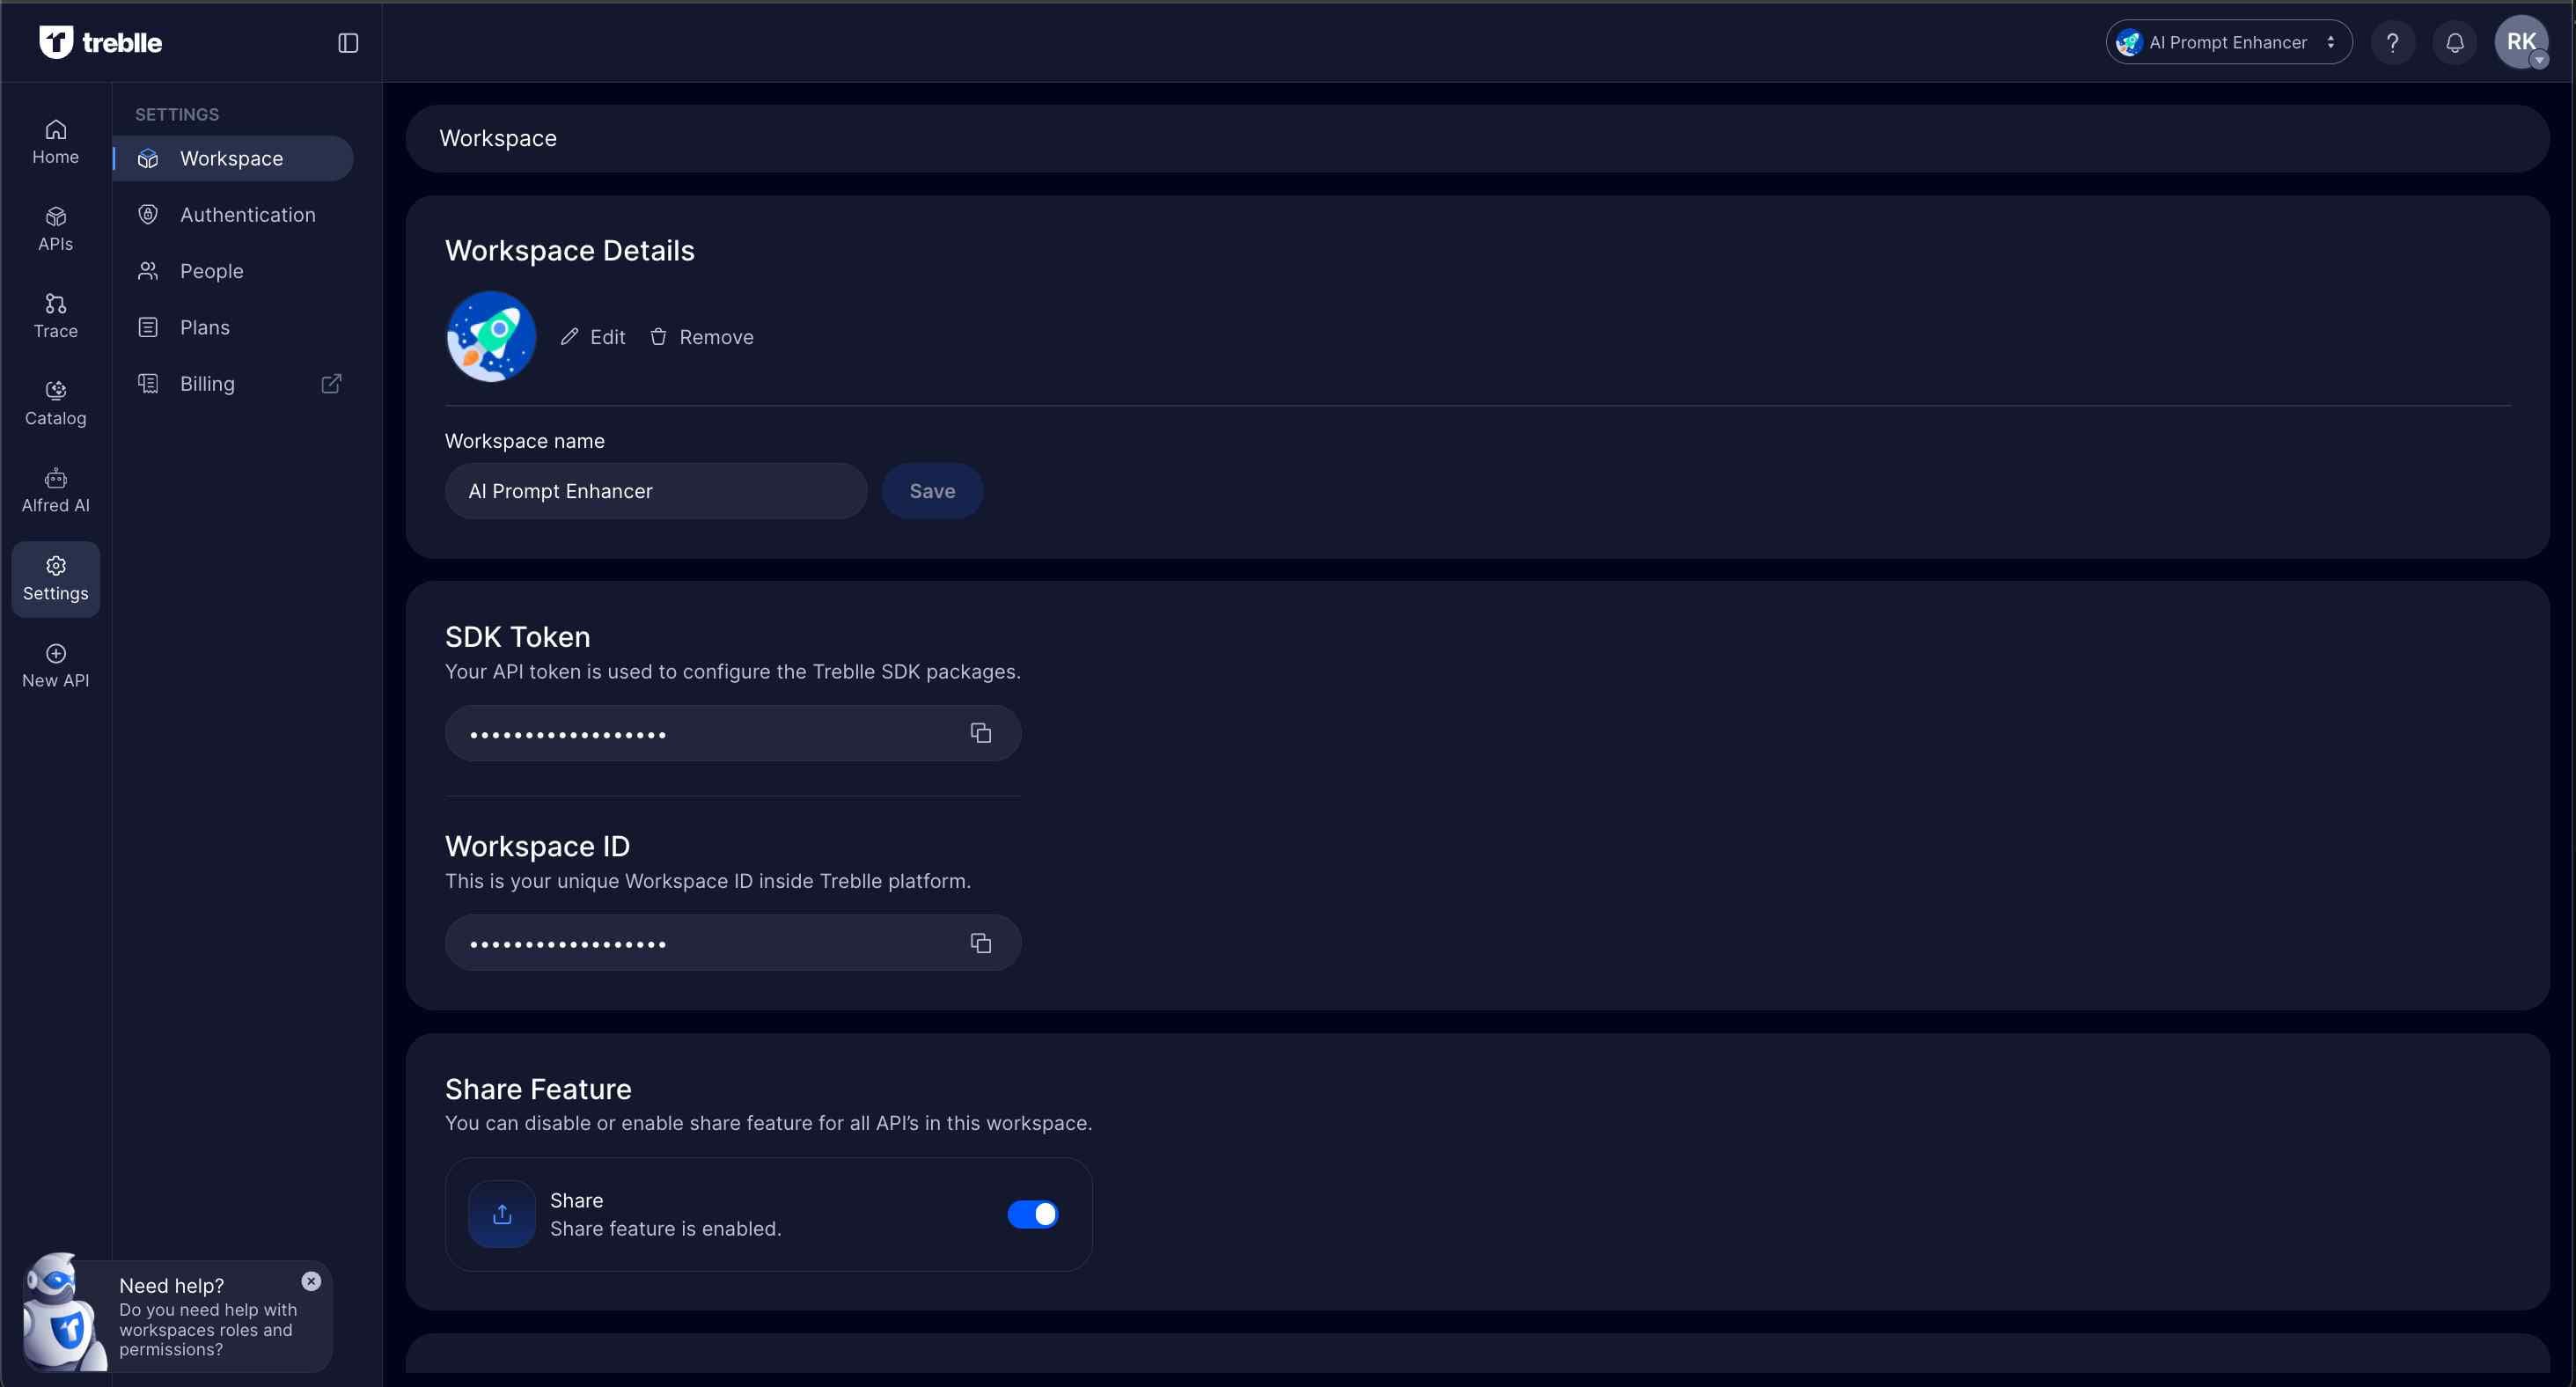Open the AI Prompt Enhancer workspace switcher
This screenshot has height=1387, width=2576.
2228,43
